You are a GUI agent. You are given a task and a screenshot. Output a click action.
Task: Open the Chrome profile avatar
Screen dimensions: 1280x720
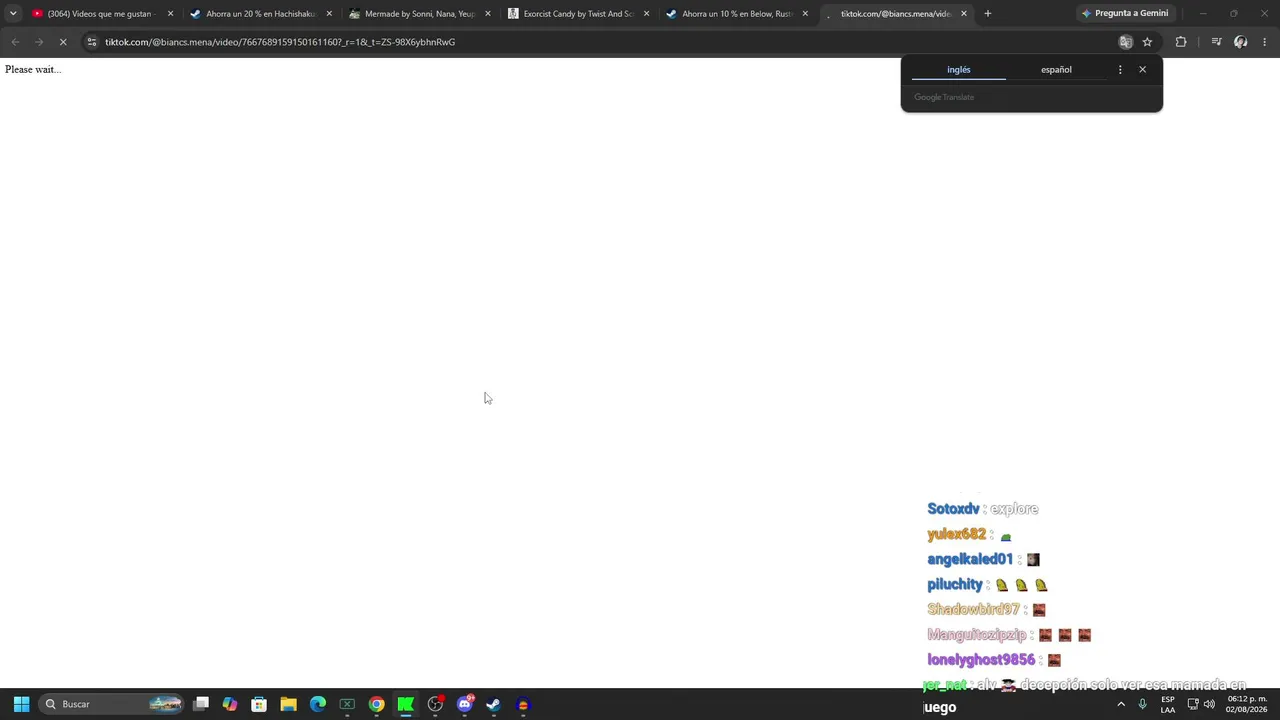point(1241,42)
